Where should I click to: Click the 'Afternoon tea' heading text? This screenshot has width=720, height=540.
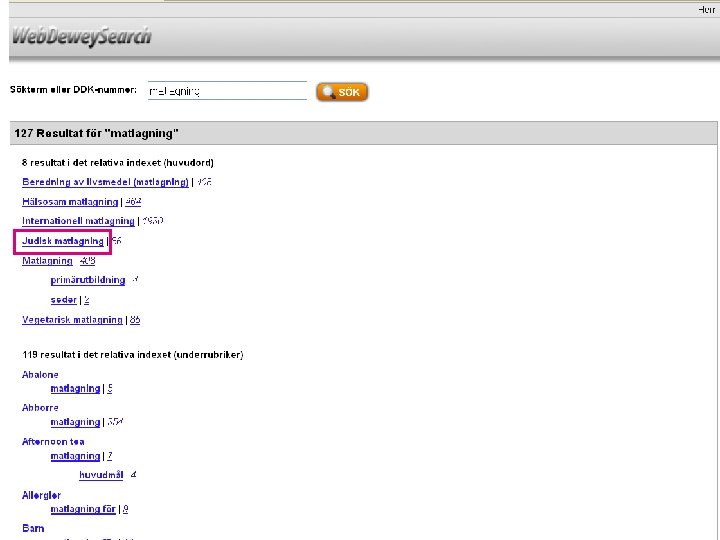[x=53, y=442]
